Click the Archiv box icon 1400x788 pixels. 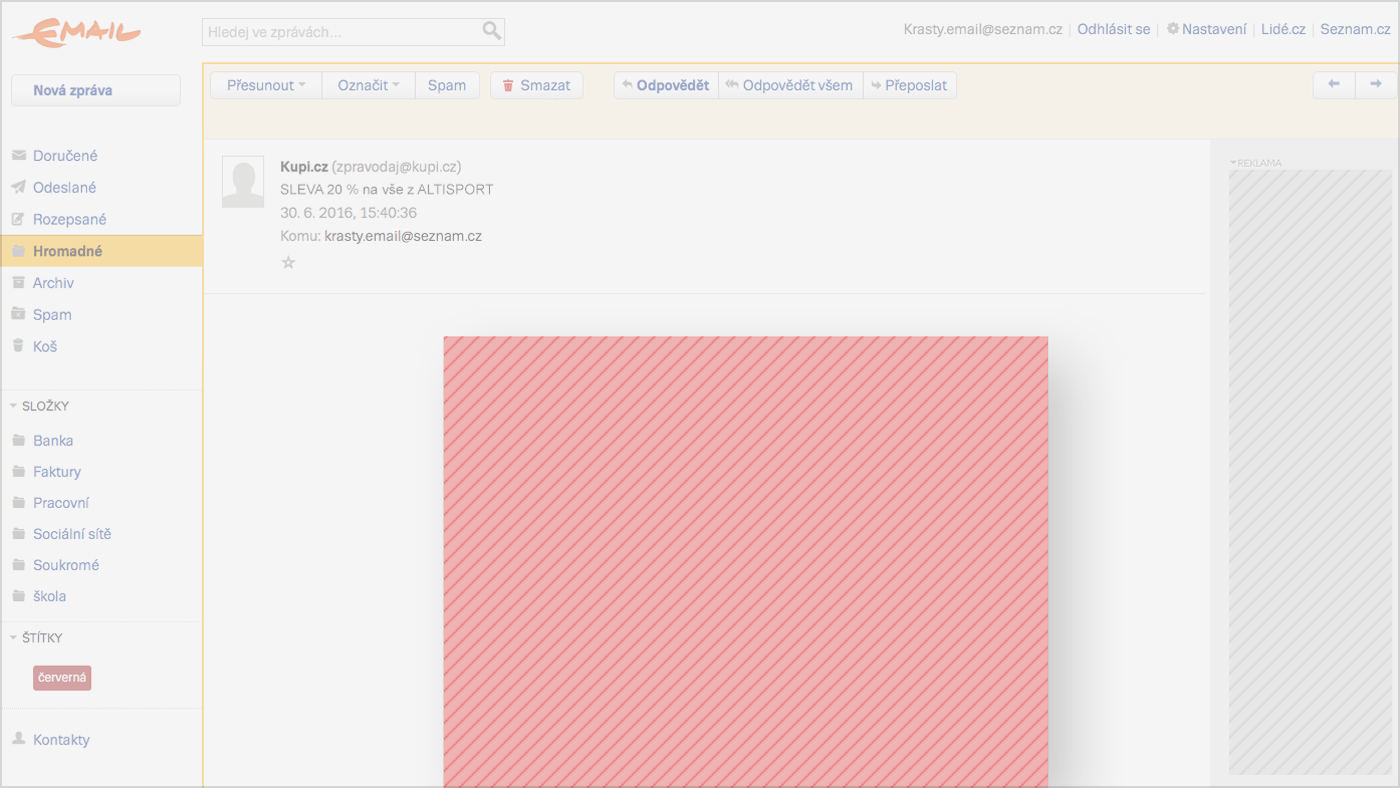[x=18, y=283]
